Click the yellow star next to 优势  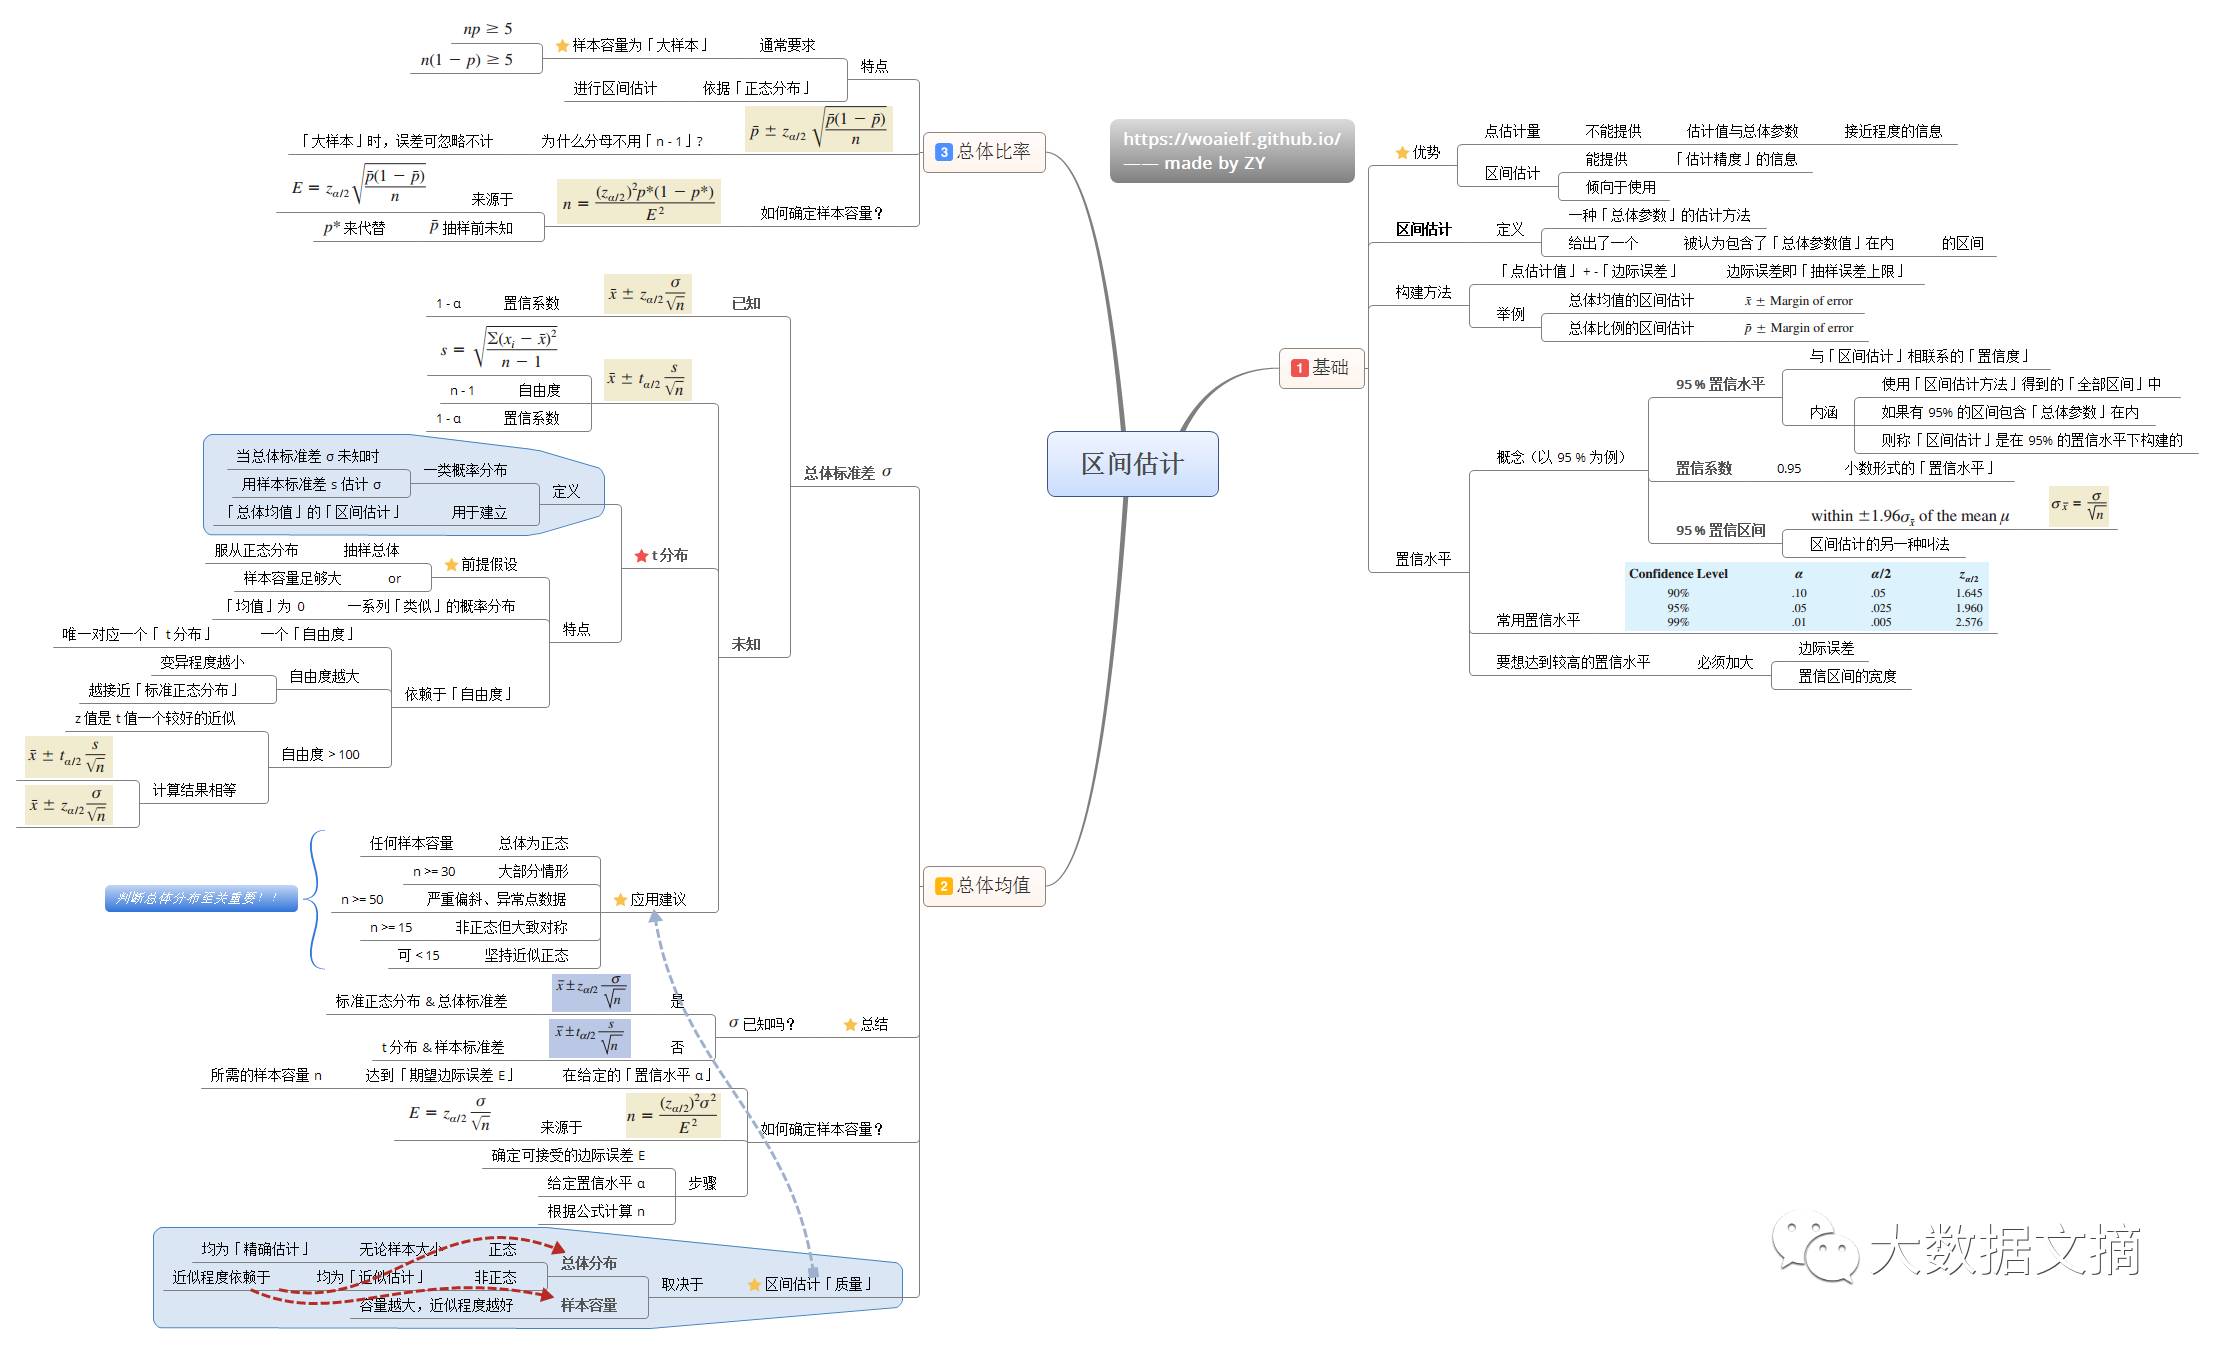point(1402,152)
